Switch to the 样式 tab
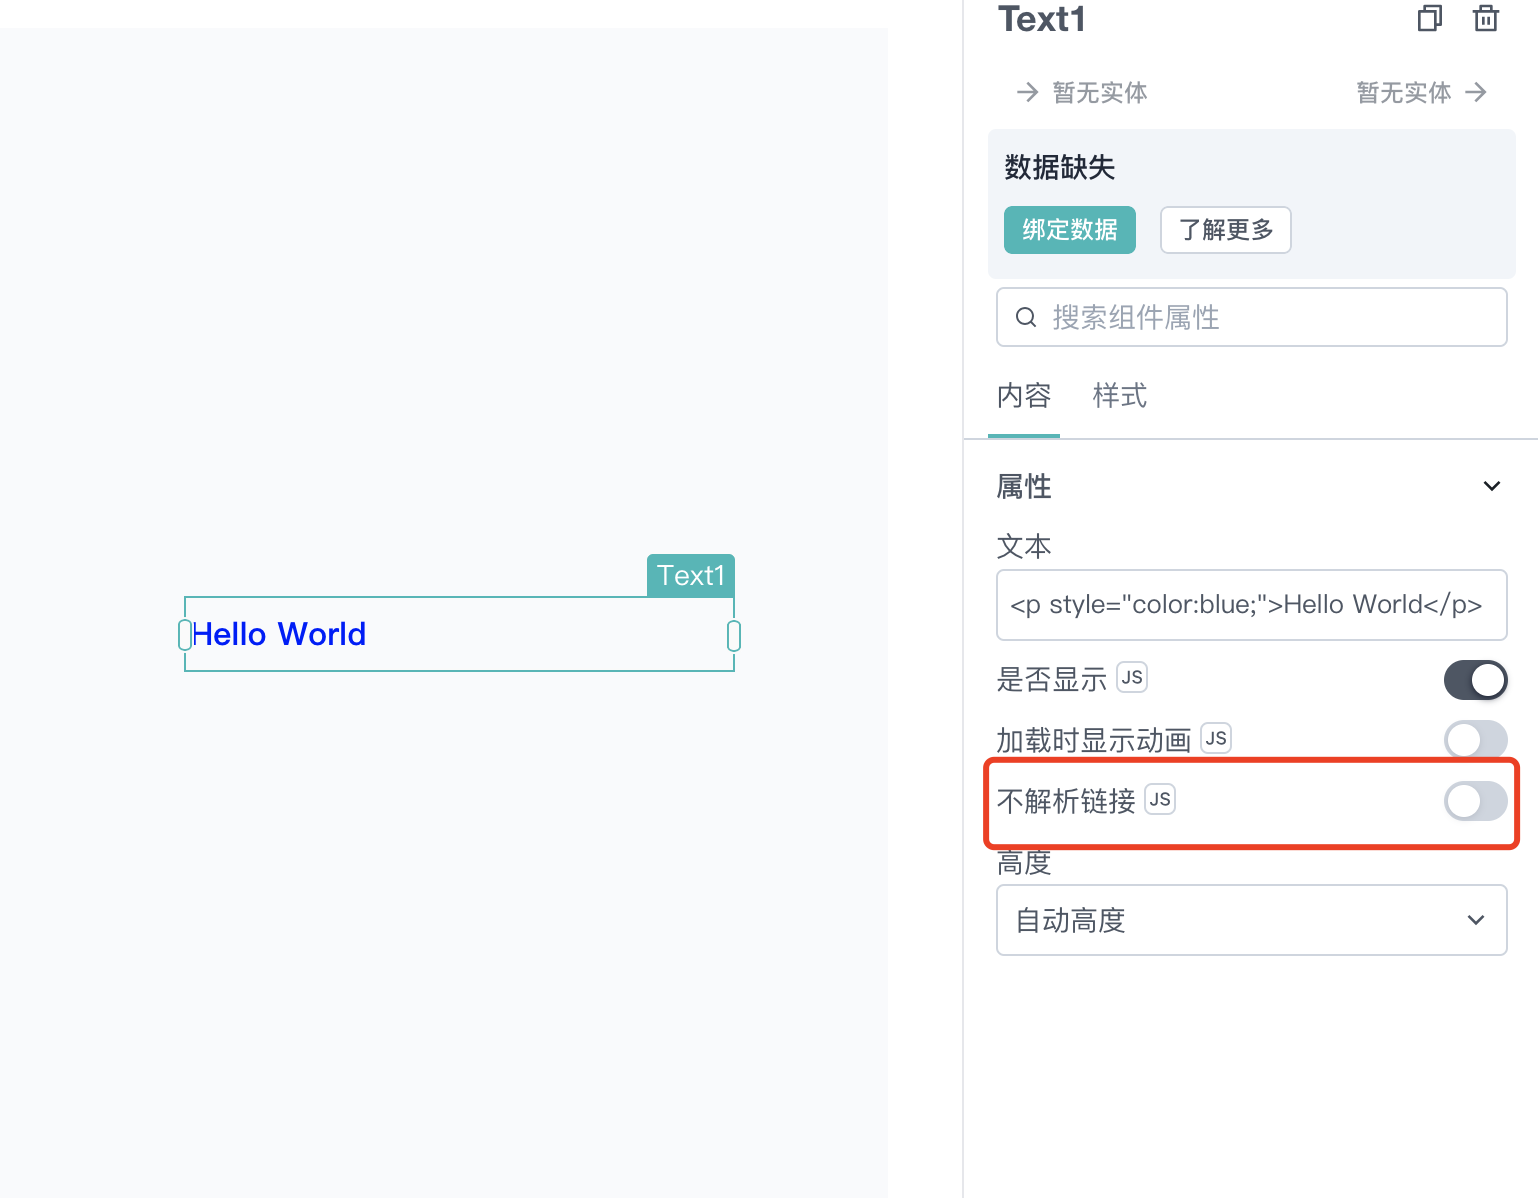Viewport: 1538px width, 1198px height. [1120, 396]
